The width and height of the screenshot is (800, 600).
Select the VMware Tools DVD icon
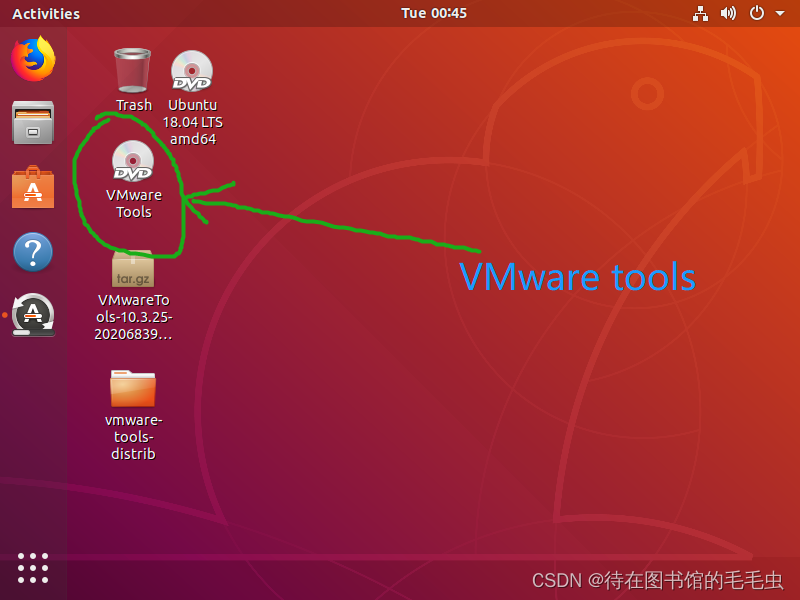coord(133,161)
